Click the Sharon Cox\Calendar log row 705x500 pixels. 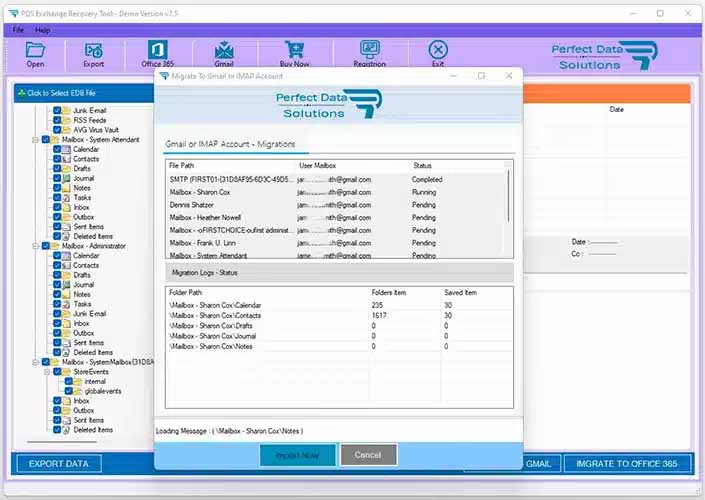point(339,305)
